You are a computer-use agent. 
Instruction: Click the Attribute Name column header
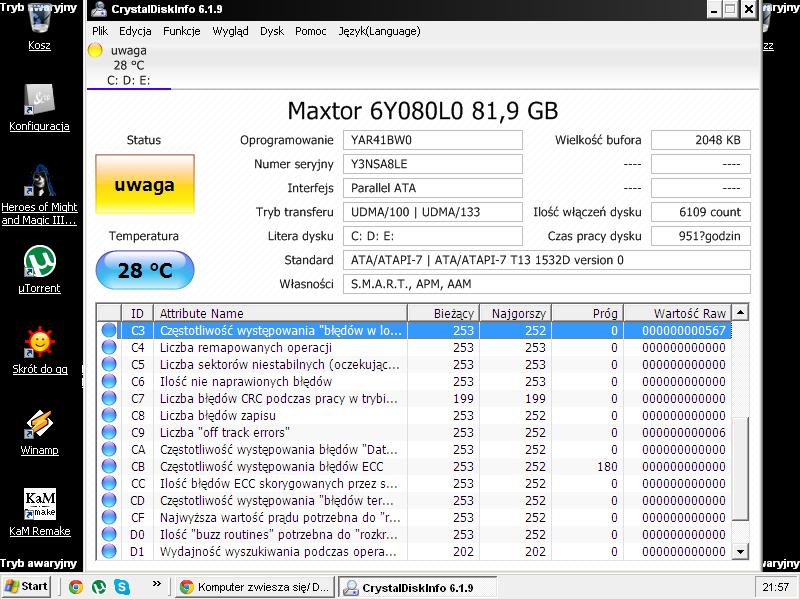pos(280,313)
